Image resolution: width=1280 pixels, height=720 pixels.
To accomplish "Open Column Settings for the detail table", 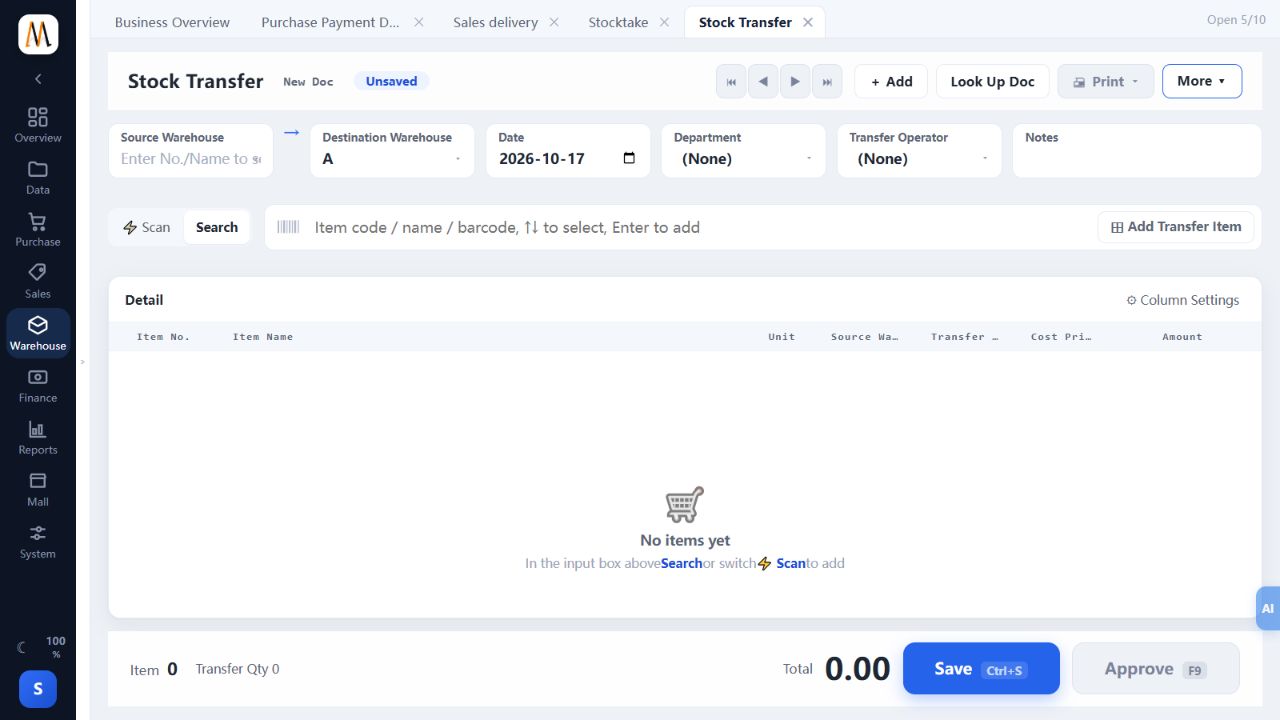I will (x=1182, y=300).
